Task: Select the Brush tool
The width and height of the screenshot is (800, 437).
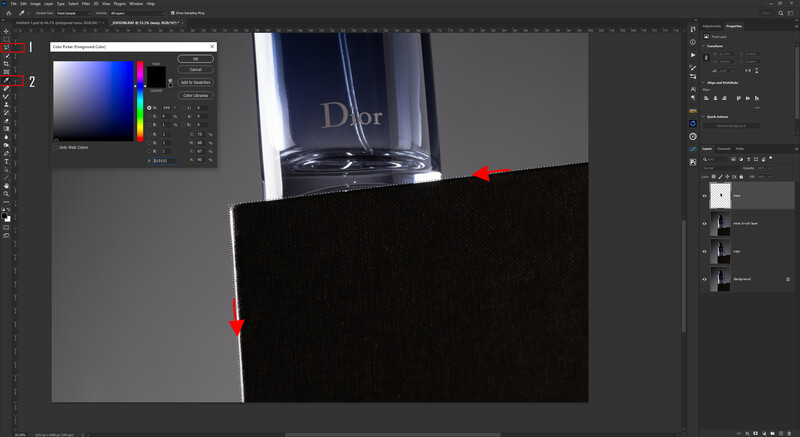Action: [x=6, y=96]
